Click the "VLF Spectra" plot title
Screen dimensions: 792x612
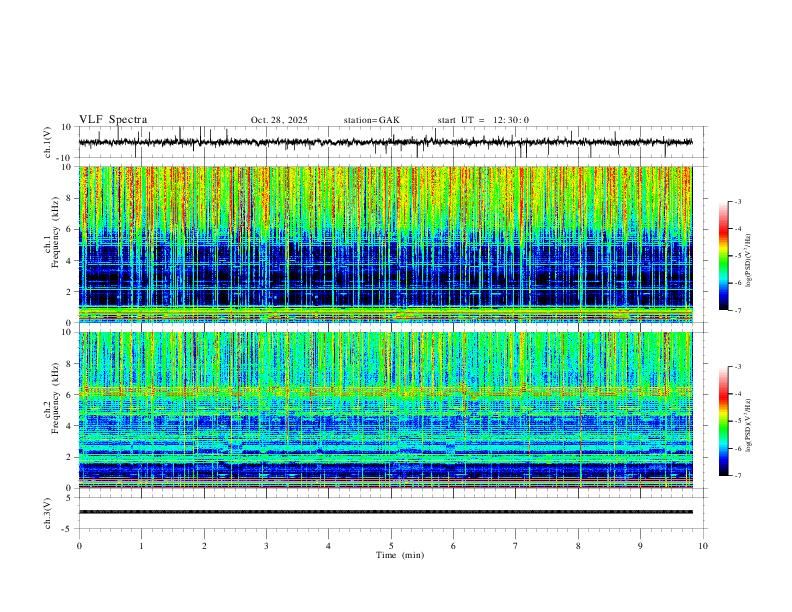113,120
